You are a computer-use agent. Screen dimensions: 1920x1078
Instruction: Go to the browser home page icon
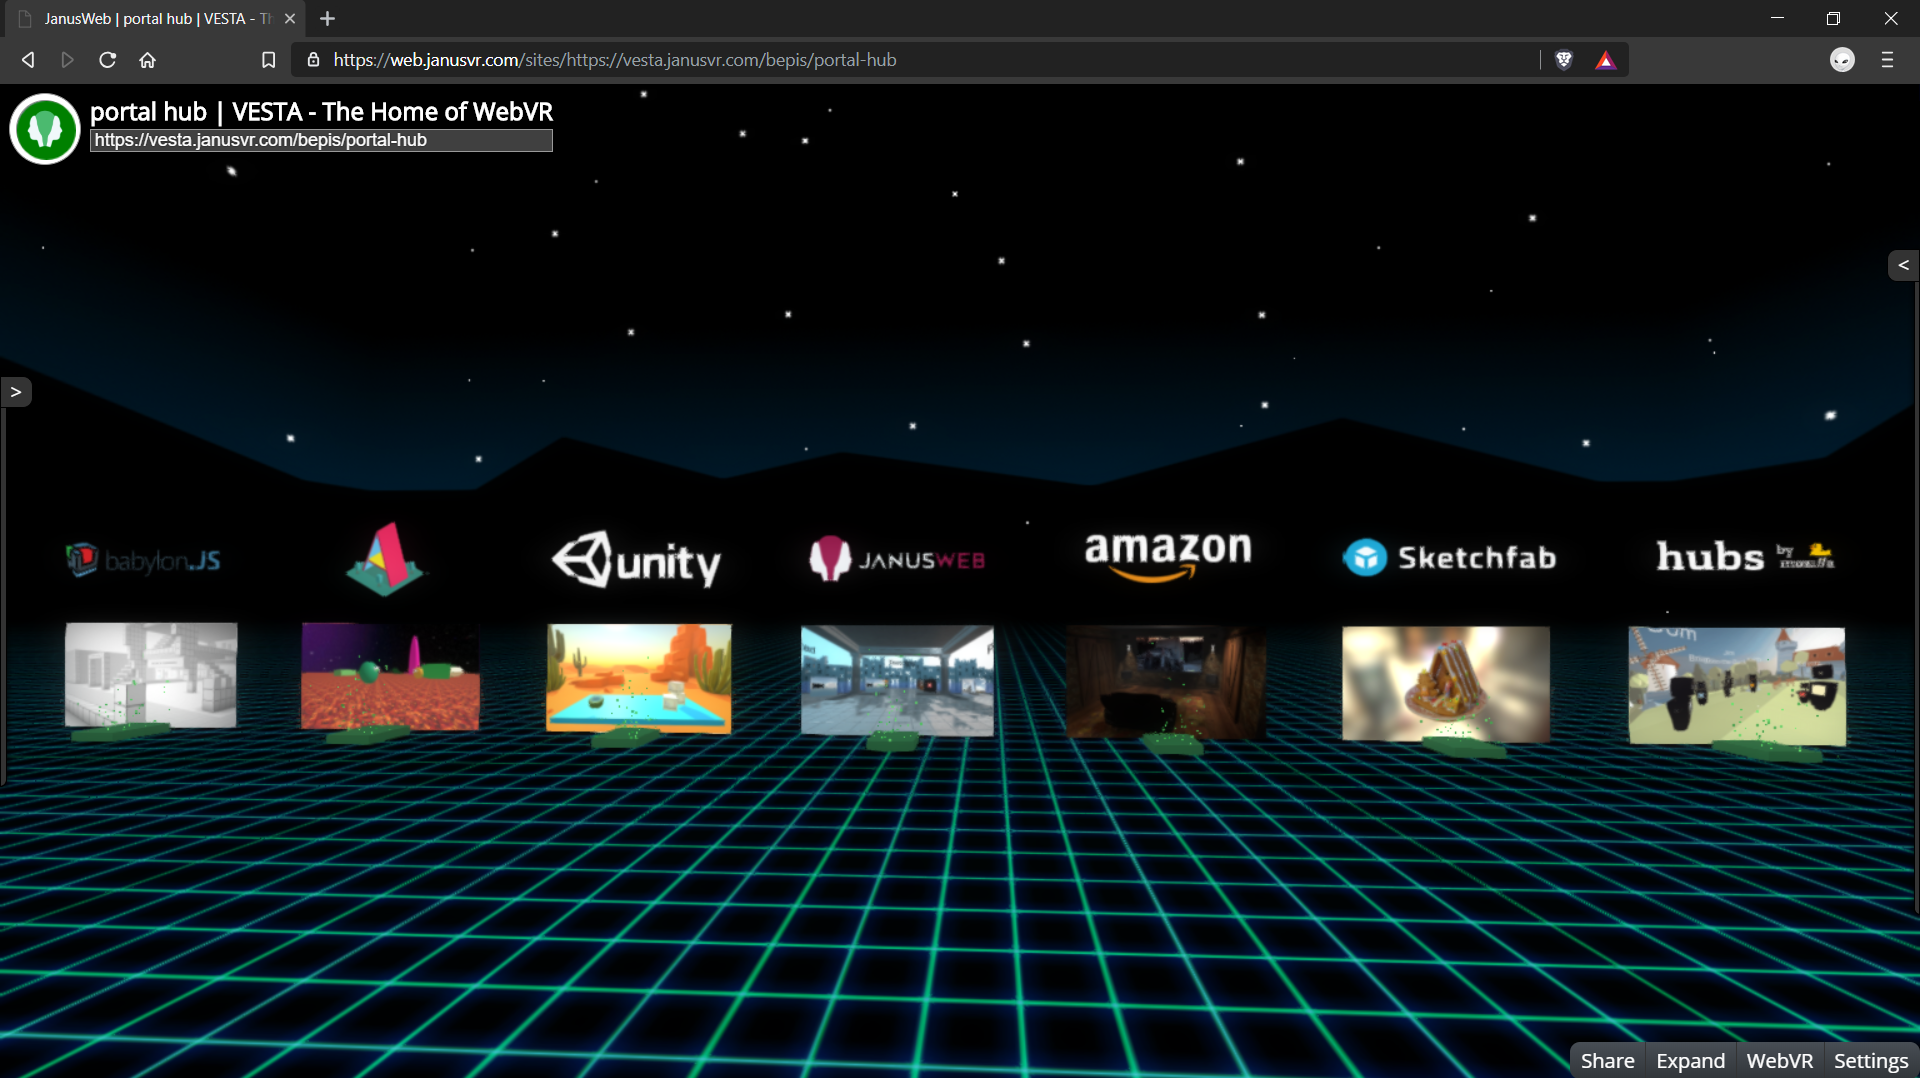pos(148,60)
